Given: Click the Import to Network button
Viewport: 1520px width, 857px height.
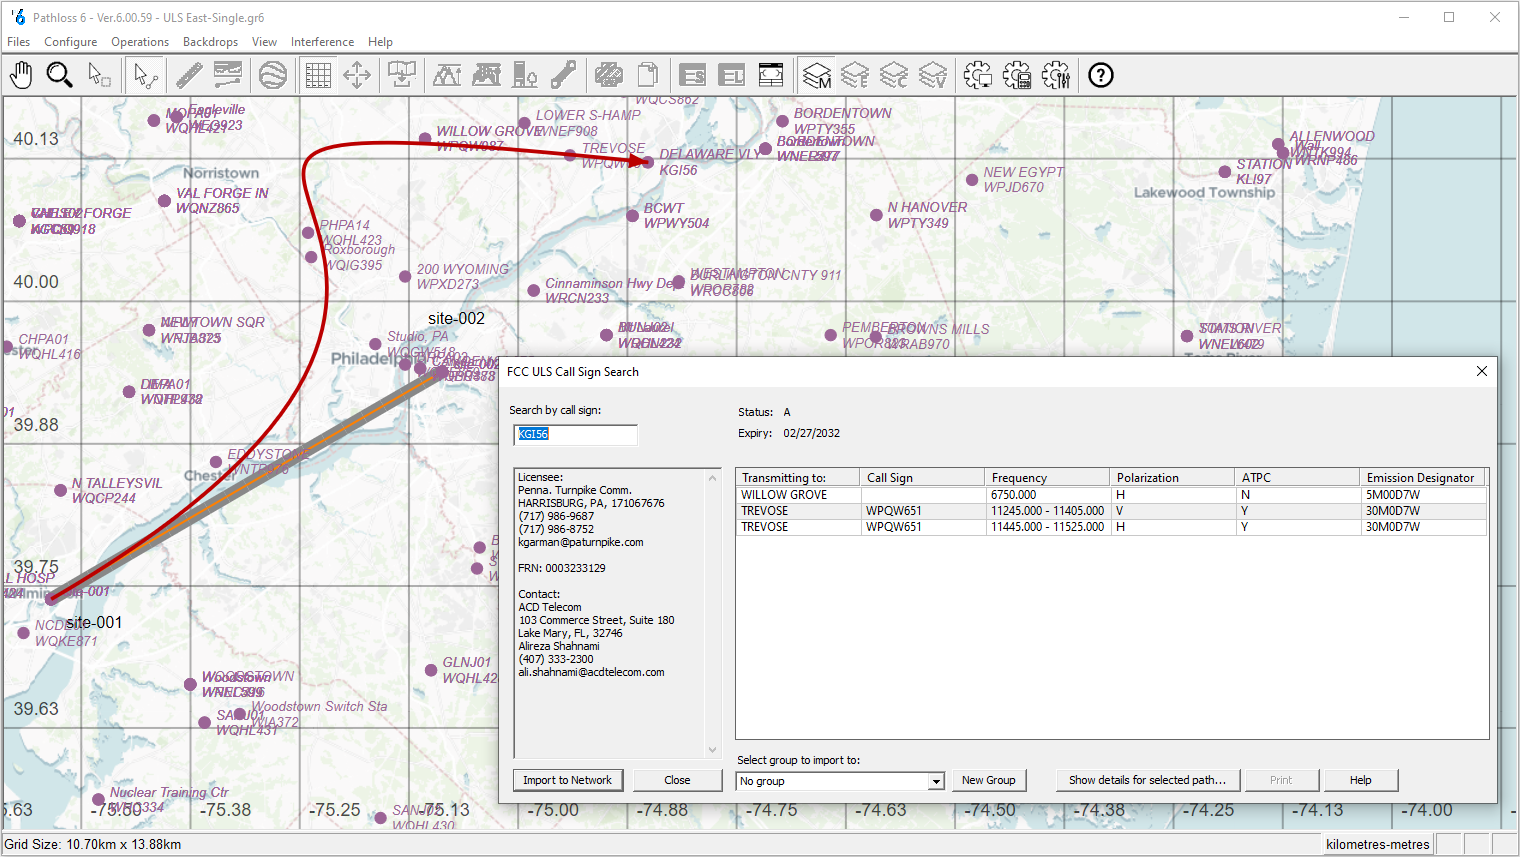Looking at the screenshot, I should pyautogui.click(x=567, y=780).
